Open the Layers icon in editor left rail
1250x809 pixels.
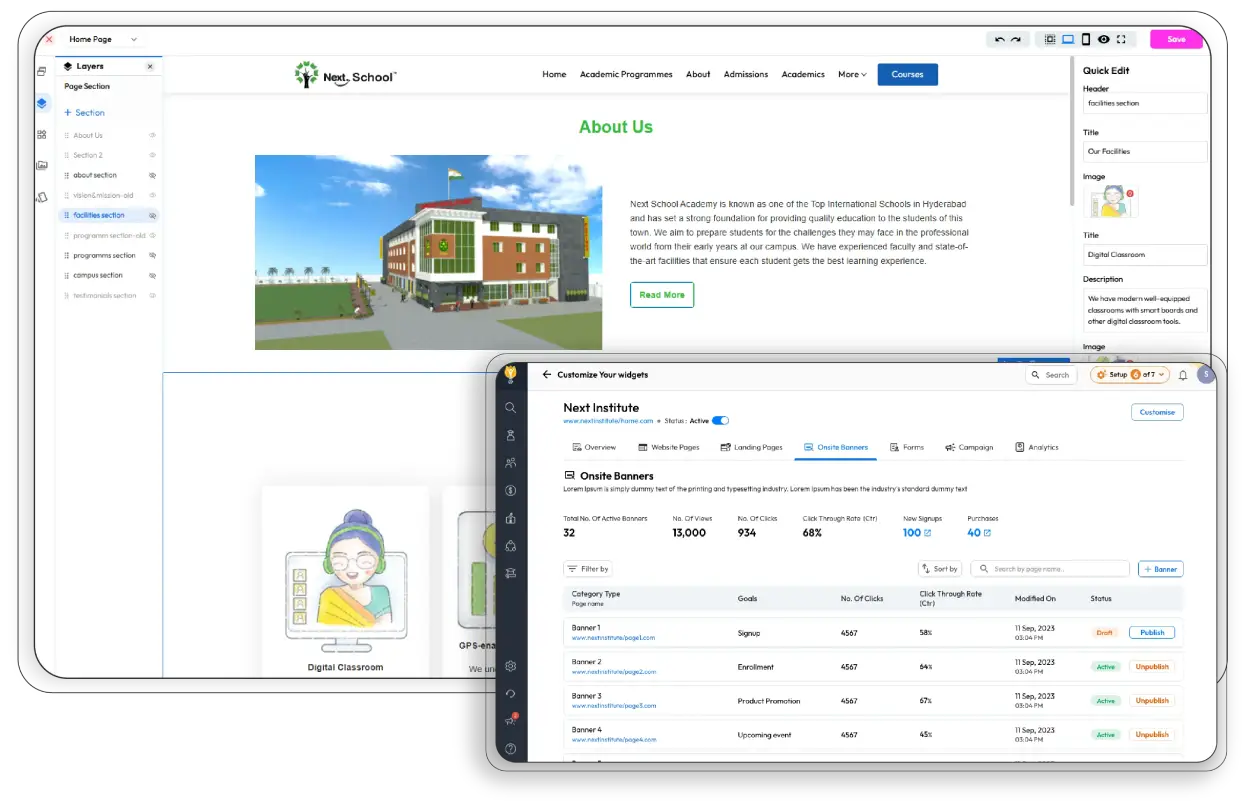tap(42, 103)
